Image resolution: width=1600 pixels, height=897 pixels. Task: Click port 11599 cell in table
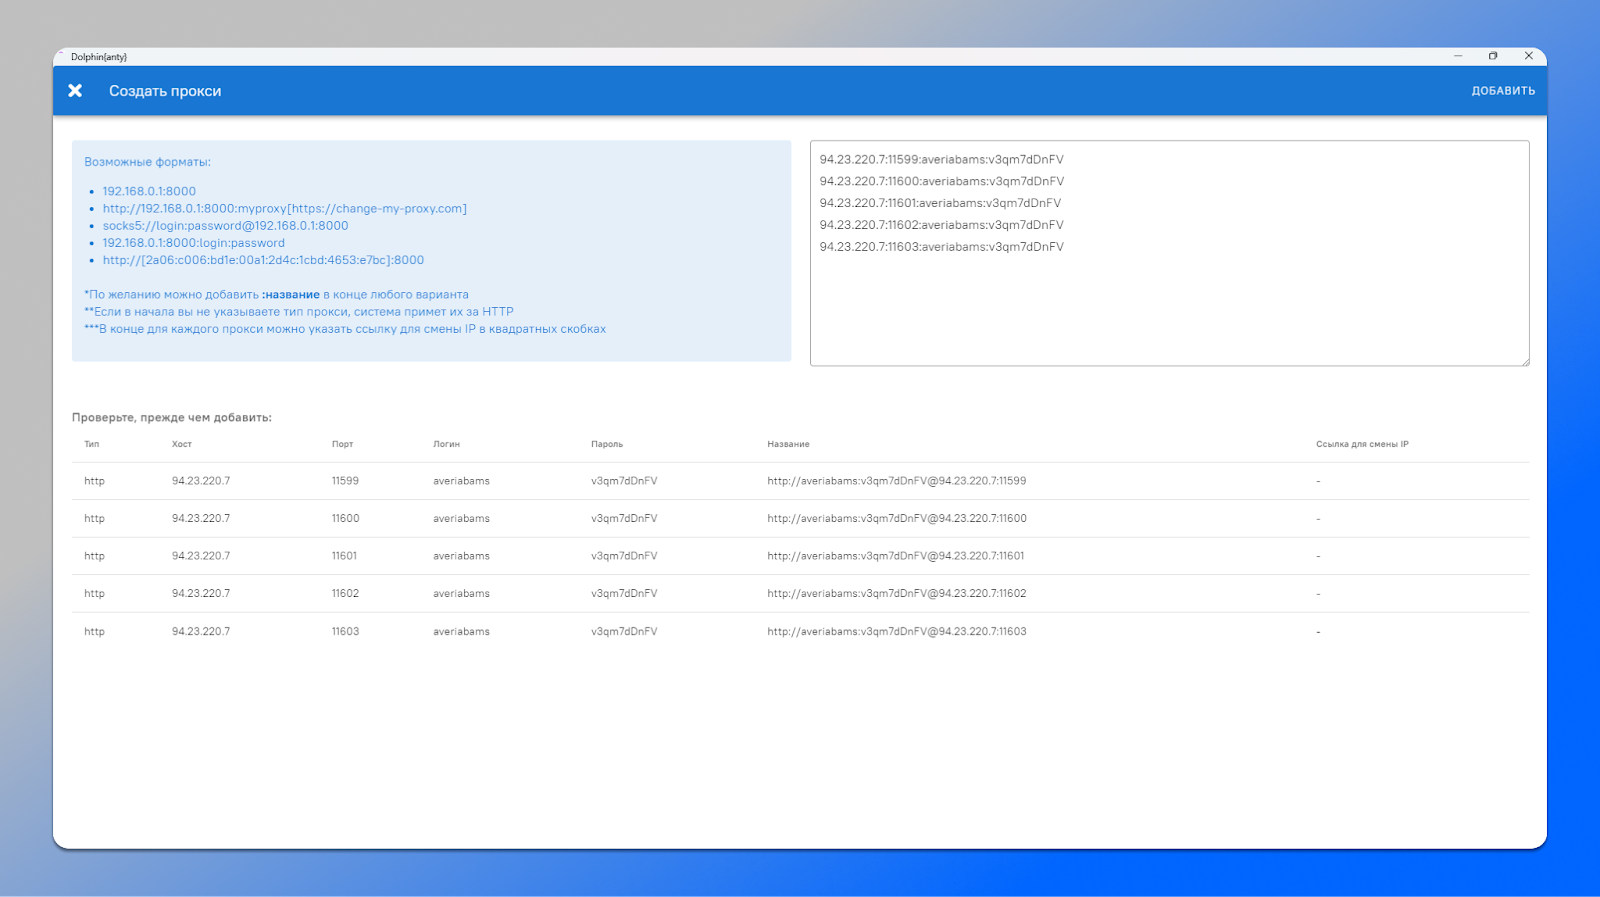pyautogui.click(x=346, y=481)
